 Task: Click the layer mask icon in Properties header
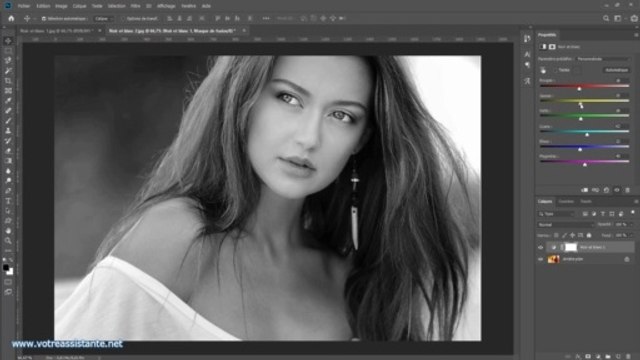coord(552,47)
